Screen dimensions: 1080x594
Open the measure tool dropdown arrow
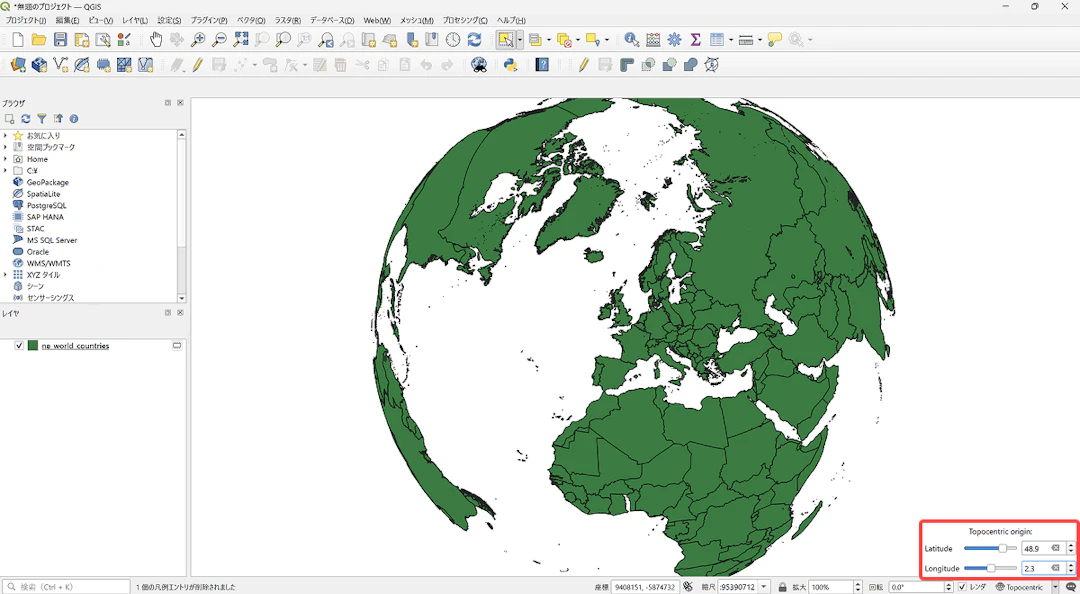(760, 40)
